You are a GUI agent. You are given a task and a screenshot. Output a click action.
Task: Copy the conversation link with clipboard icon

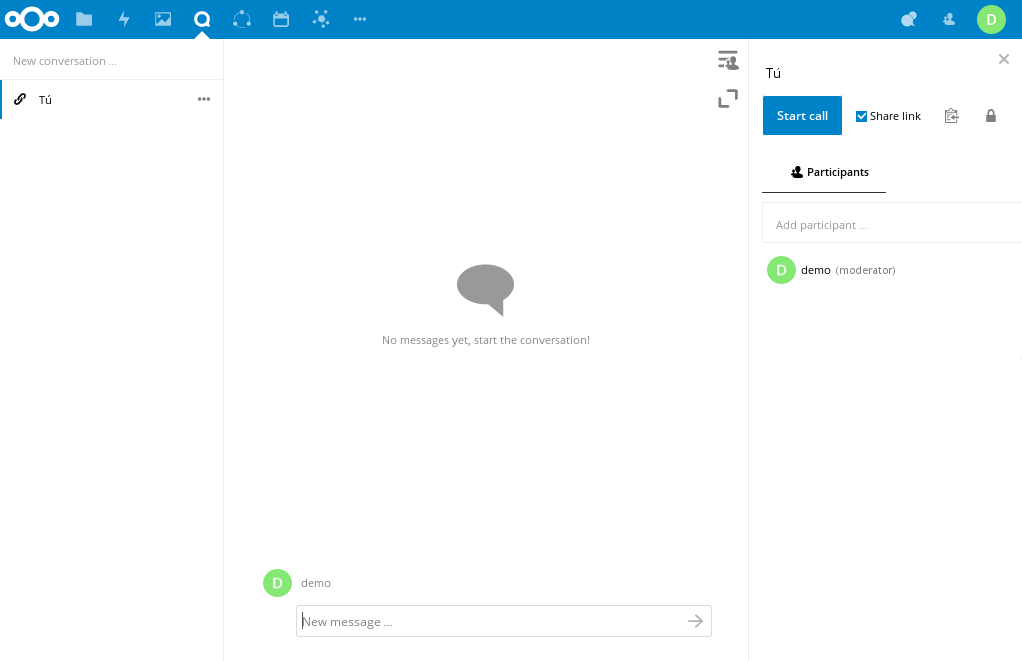[951, 116]
